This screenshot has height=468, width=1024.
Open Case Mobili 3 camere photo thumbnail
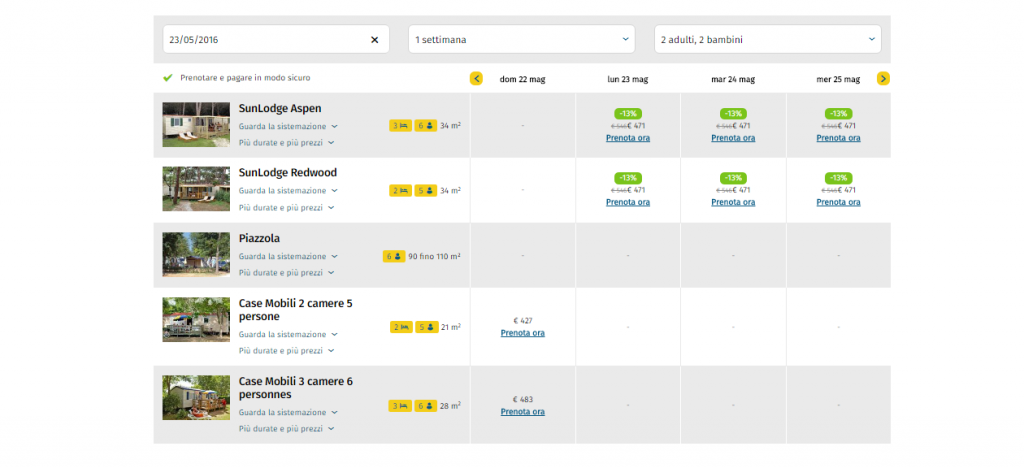(x=196, y=397)
